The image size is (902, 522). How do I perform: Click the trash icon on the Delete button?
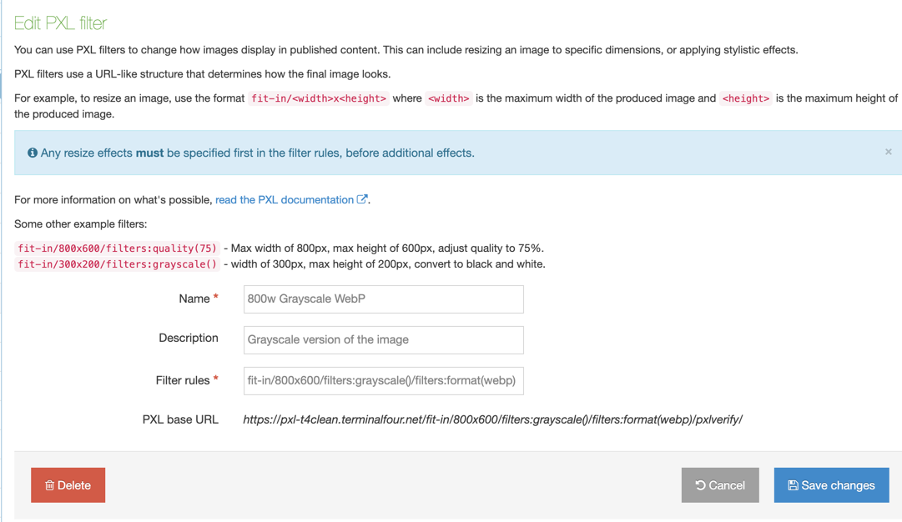(x=50, y=486)
